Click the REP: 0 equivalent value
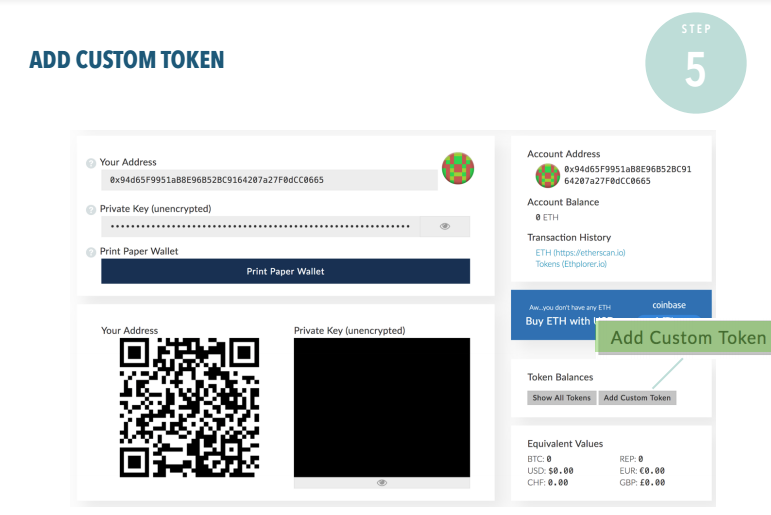The height and width of the screenshot is (515, 771). [631, 459]
